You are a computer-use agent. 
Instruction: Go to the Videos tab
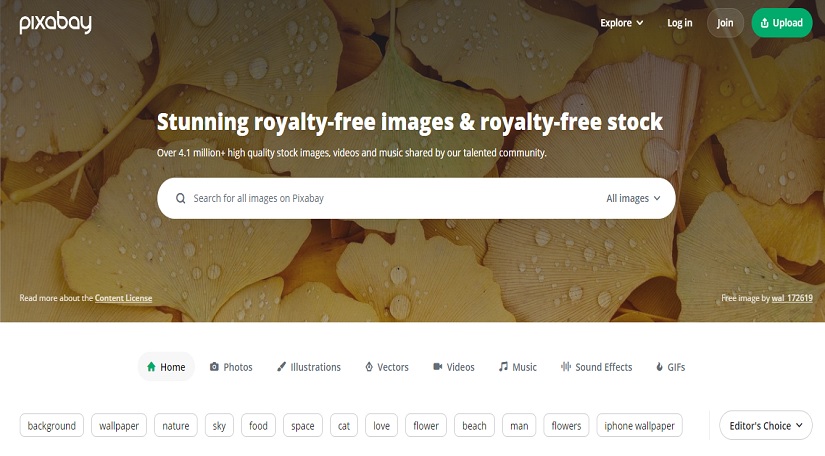click(x=454, y=367)
